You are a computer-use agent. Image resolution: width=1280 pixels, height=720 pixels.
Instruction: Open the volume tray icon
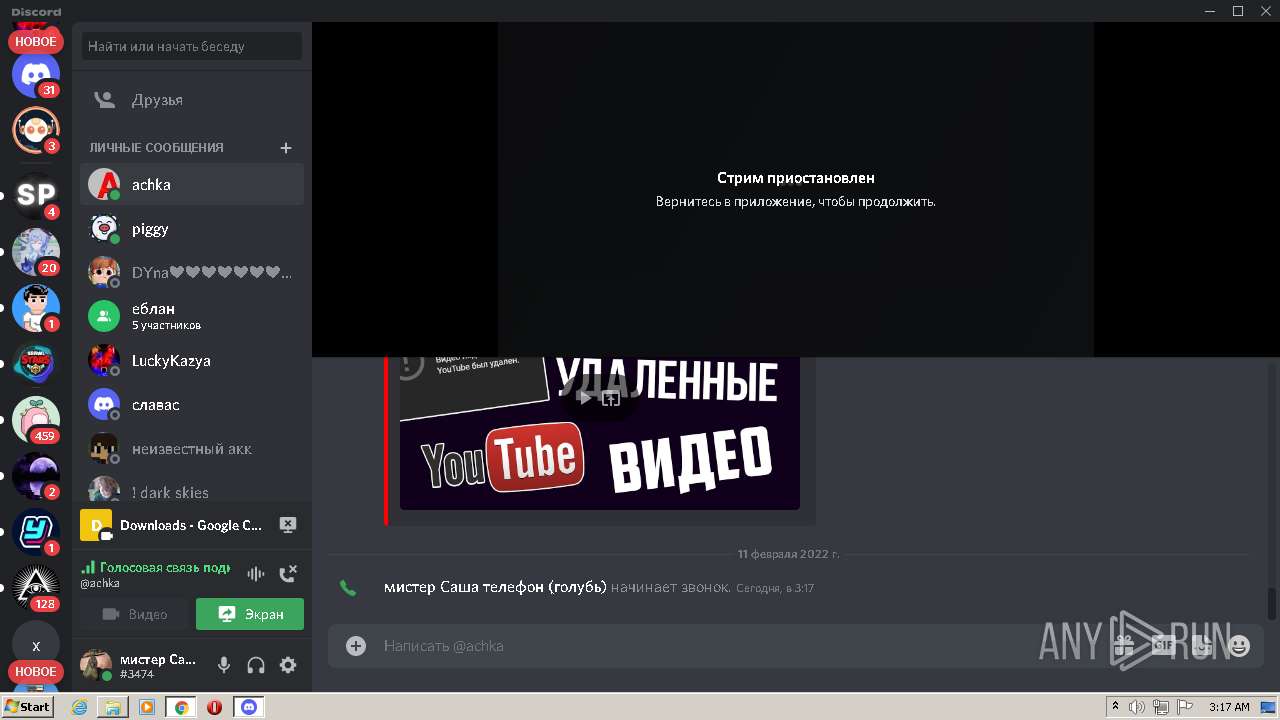coord(1137,707)
